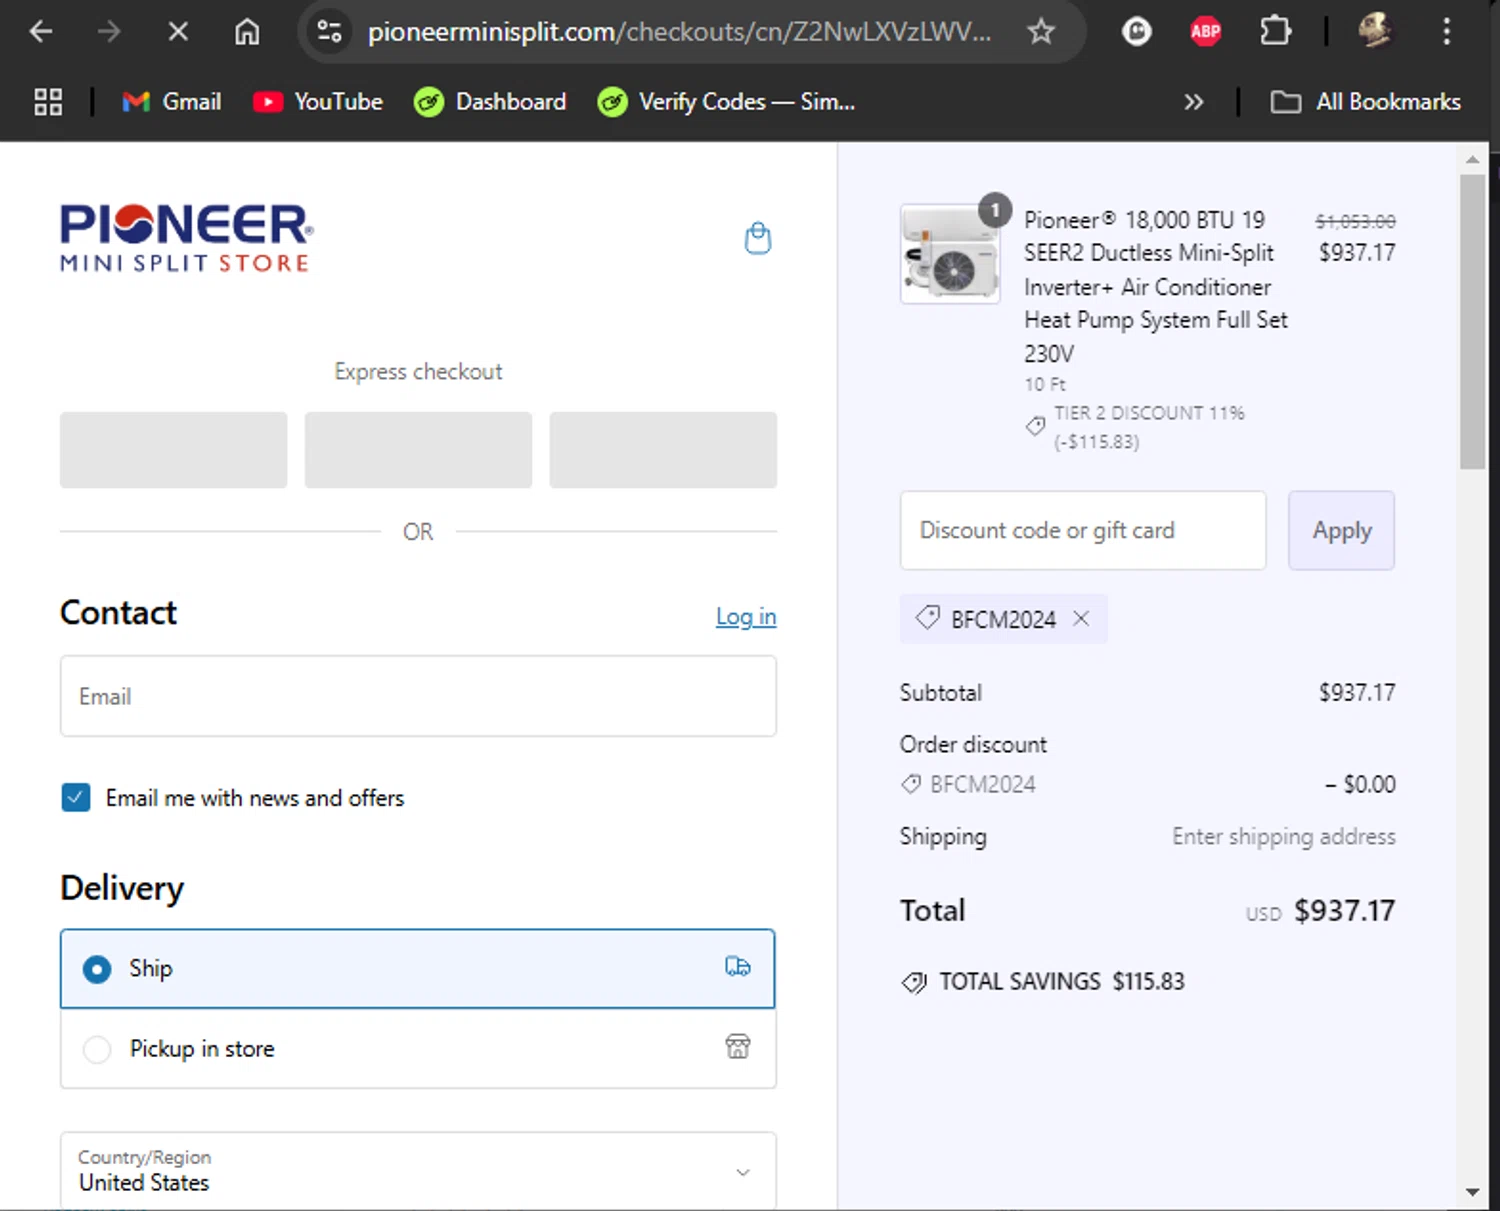Click the third express checkout button
The image size is (1500, 1211).
(663, 450)
